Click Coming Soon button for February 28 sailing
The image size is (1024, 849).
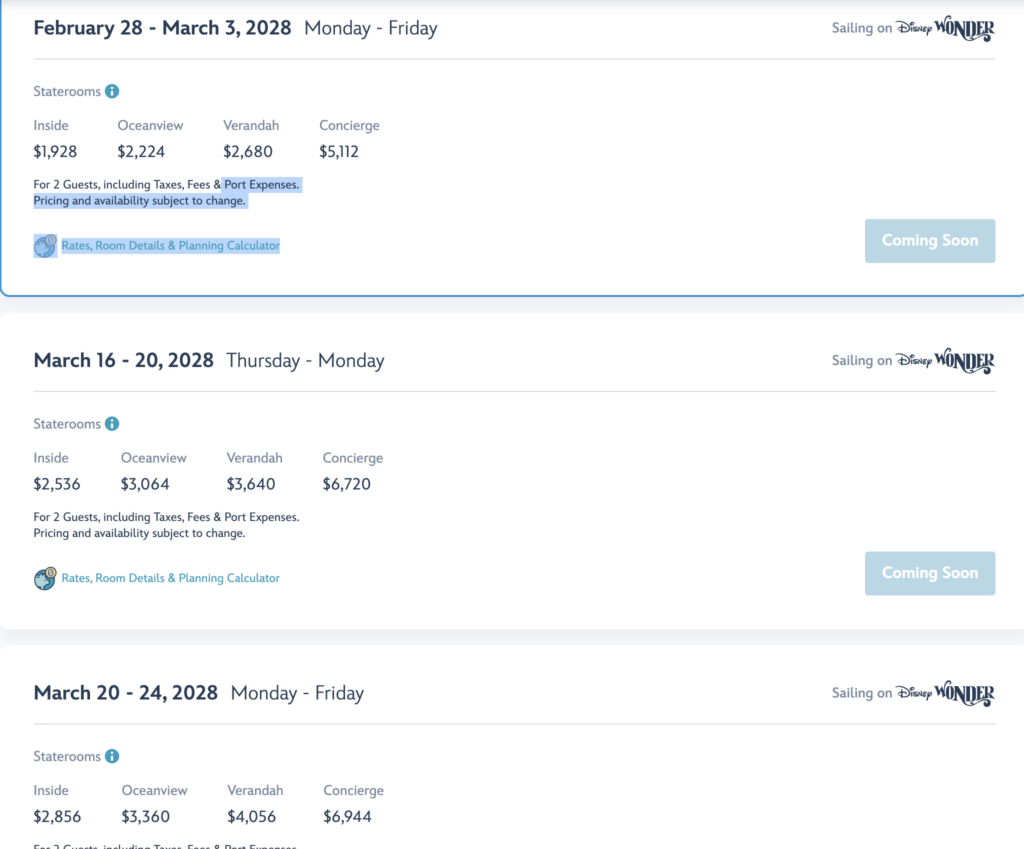pos(930,241)
